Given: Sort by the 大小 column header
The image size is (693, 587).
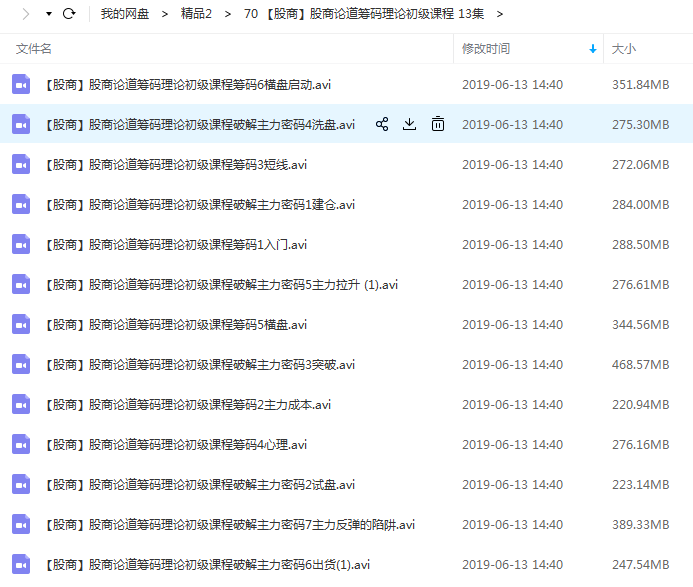Looking at the screenshot, I should pos(623,49).
